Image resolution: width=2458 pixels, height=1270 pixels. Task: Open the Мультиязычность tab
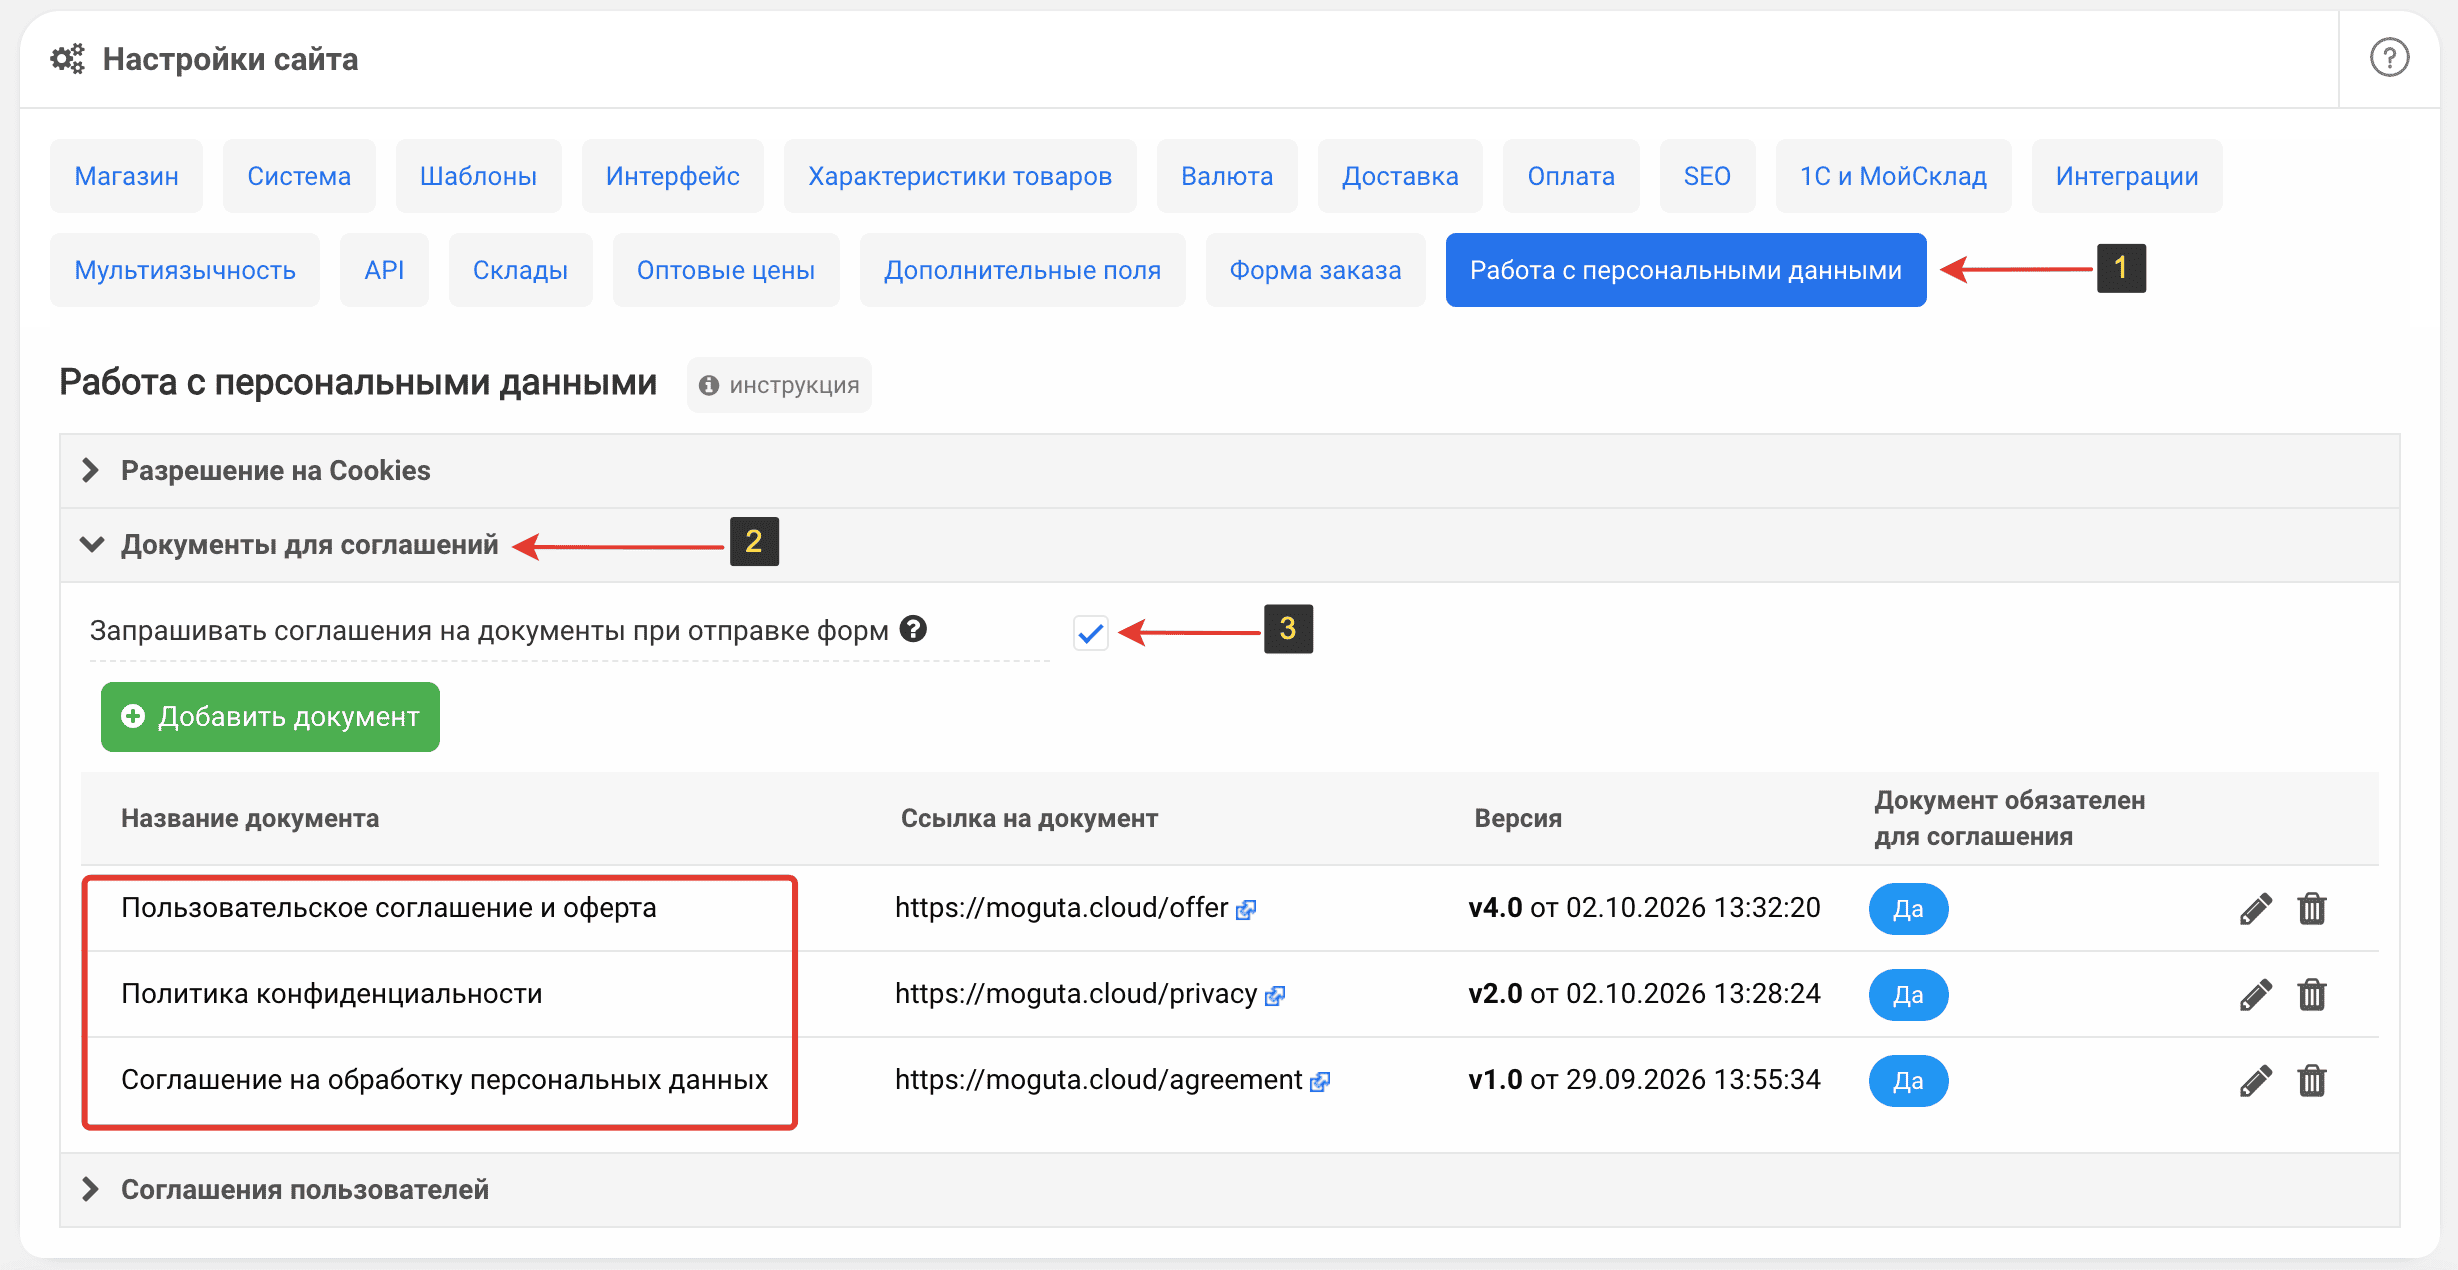[x=185, y=270]
